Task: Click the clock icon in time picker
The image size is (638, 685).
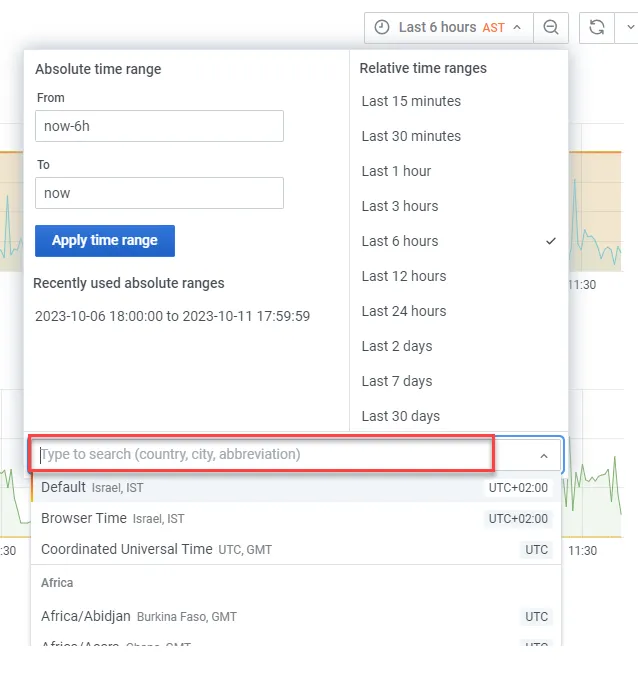Action: [x=382, y=27]
